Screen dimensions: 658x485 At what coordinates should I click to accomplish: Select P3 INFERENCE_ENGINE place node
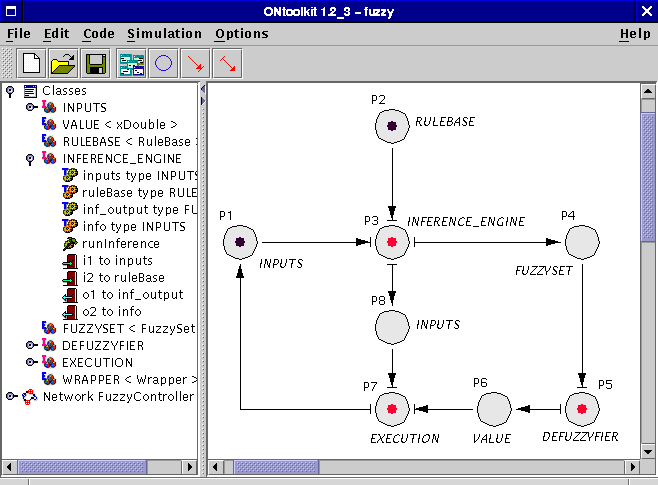392,242
